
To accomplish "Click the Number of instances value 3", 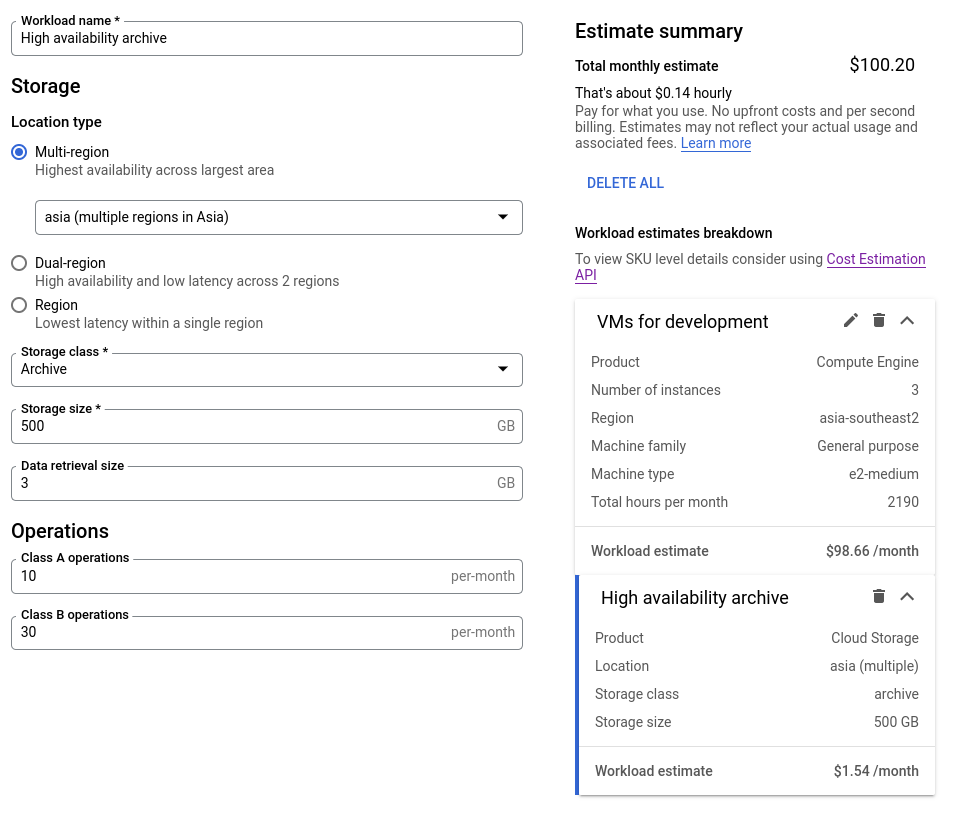I will [915, 390].
